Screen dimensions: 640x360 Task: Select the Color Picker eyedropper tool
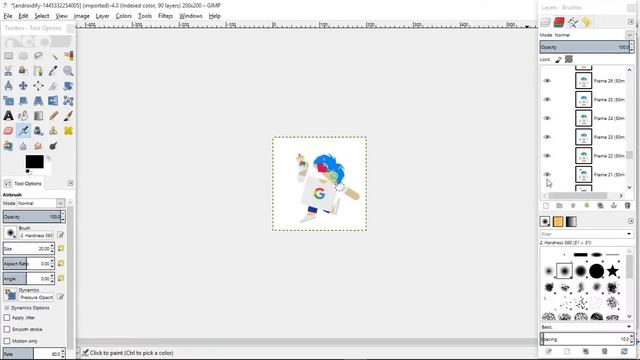53,71
